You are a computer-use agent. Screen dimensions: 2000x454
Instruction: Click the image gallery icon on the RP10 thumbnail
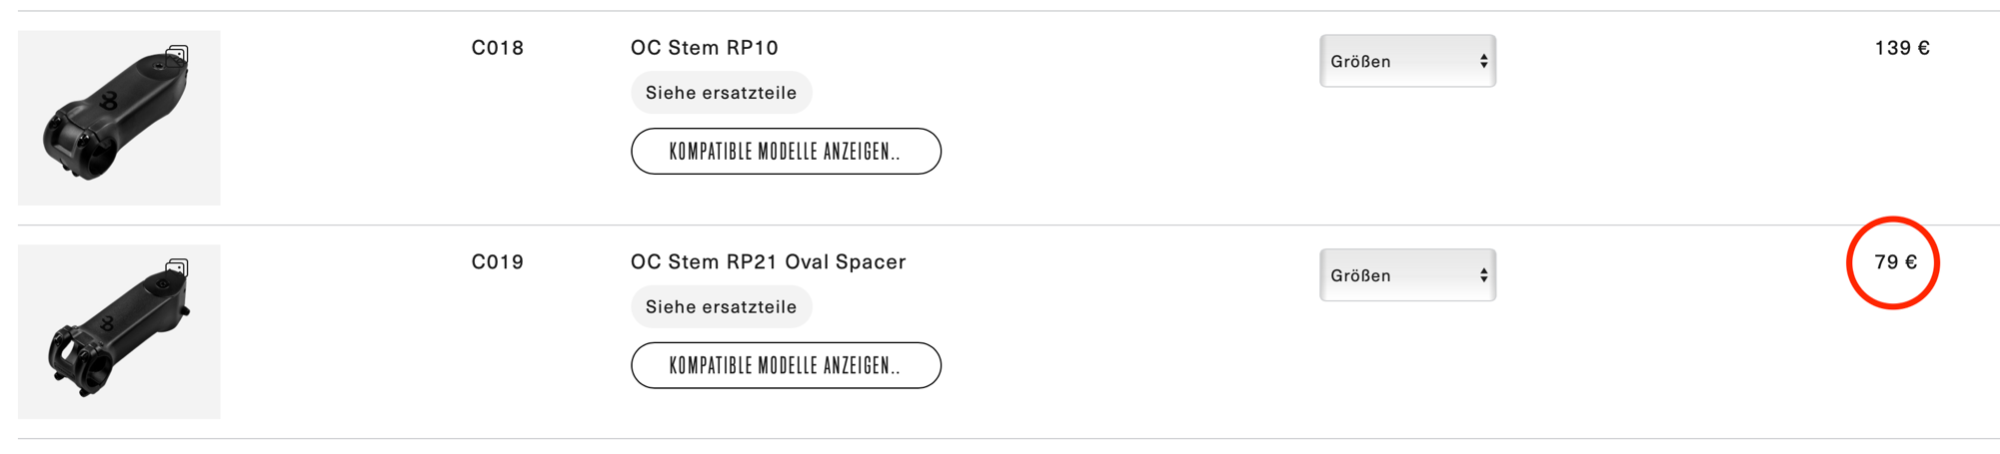pos(177,55)
